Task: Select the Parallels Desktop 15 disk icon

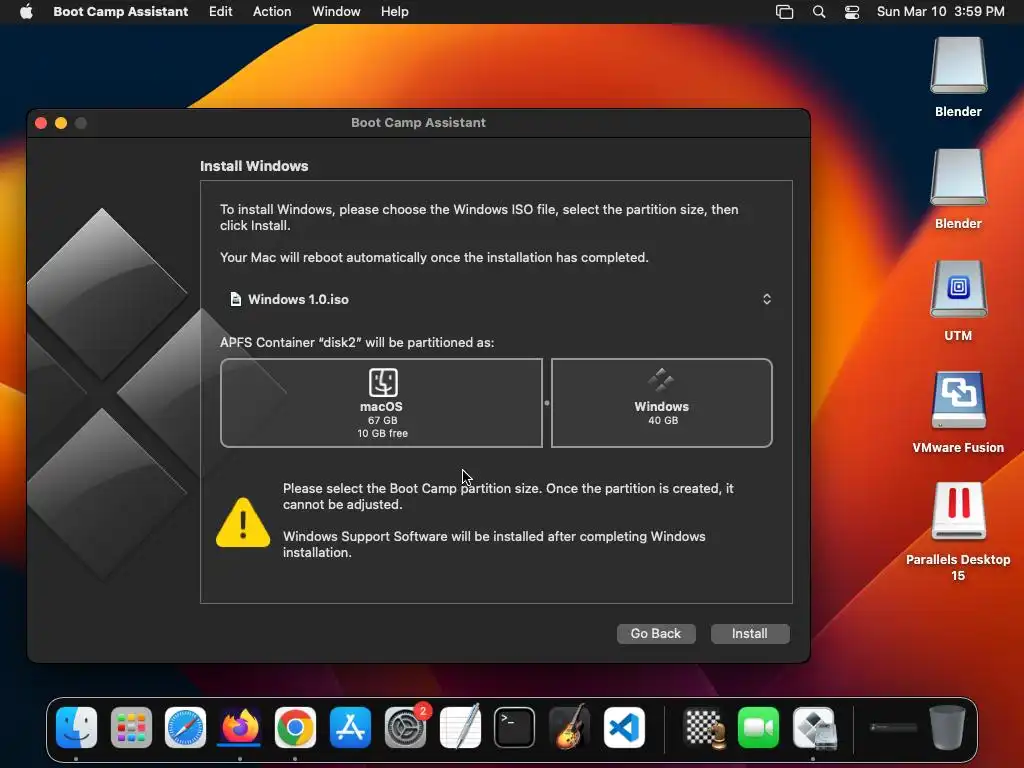Action: tap(958, 511)
